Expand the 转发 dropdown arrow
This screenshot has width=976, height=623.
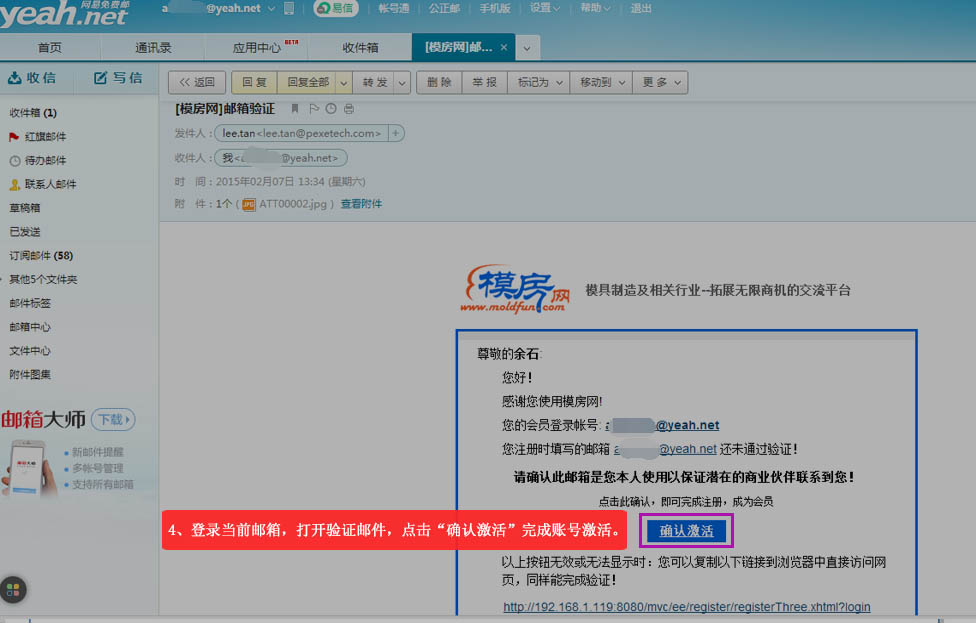402,82
